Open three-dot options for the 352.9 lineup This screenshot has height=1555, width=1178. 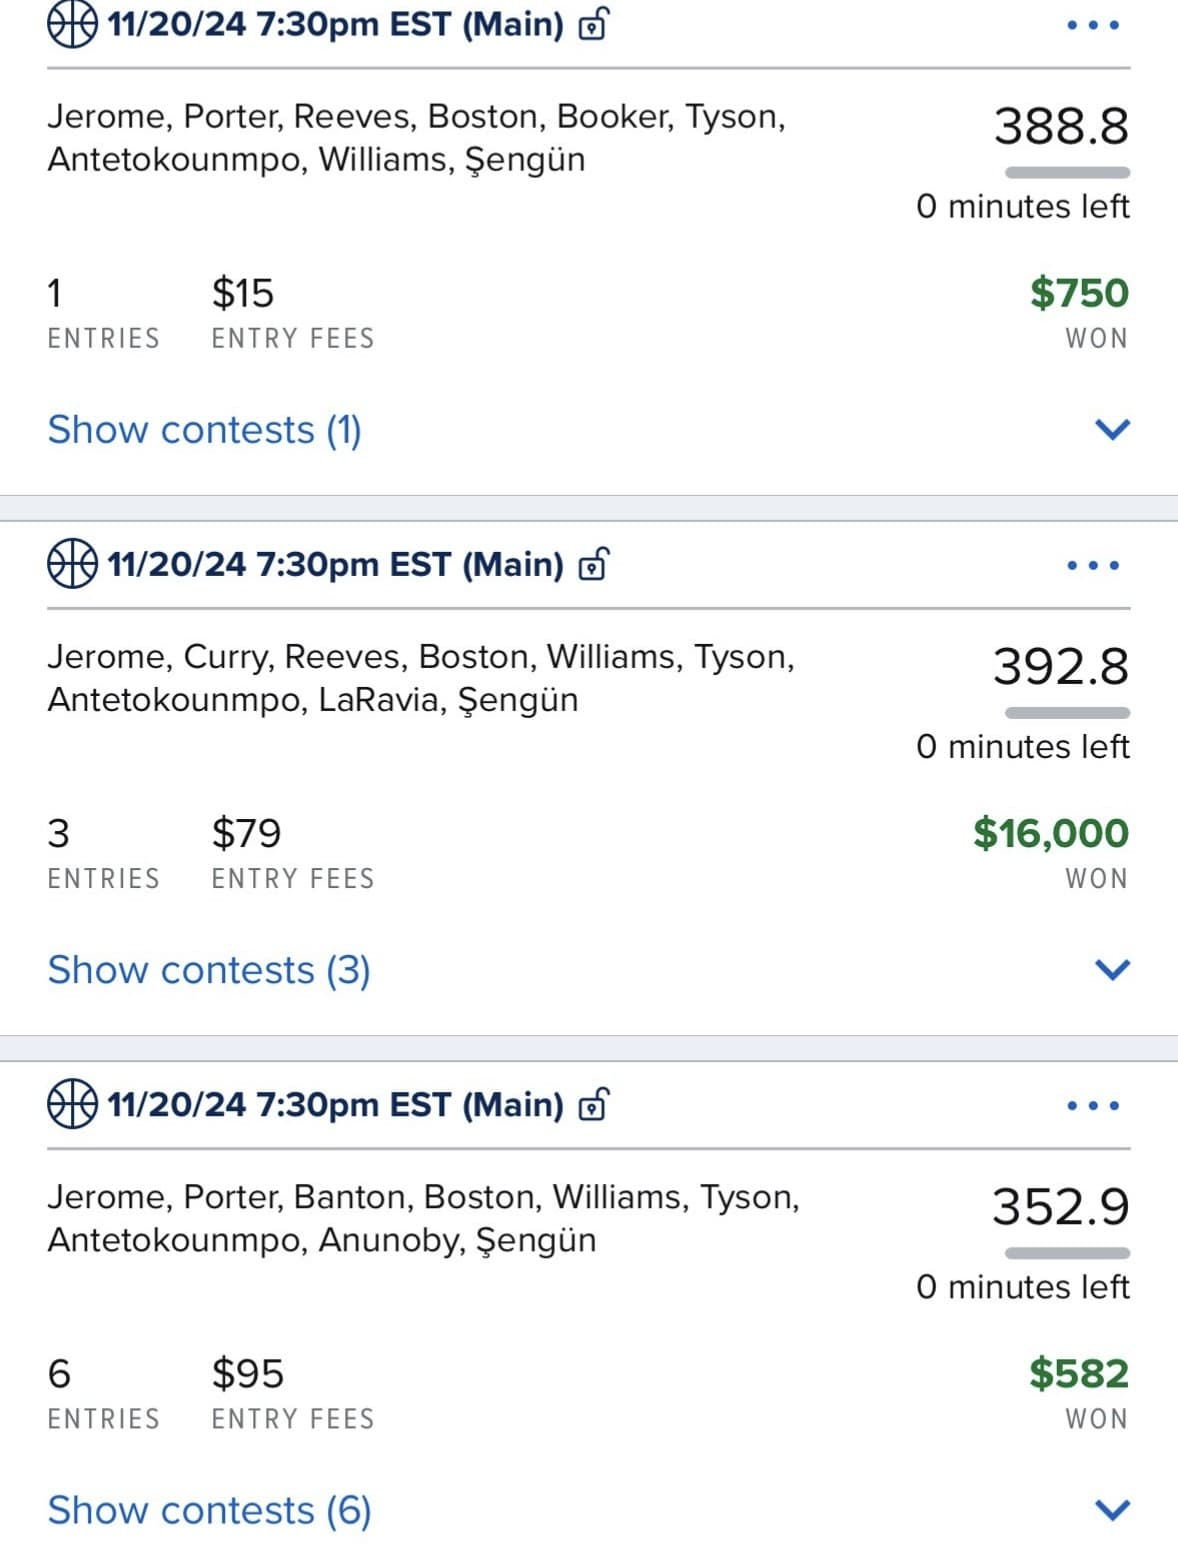(1092, 1105)
